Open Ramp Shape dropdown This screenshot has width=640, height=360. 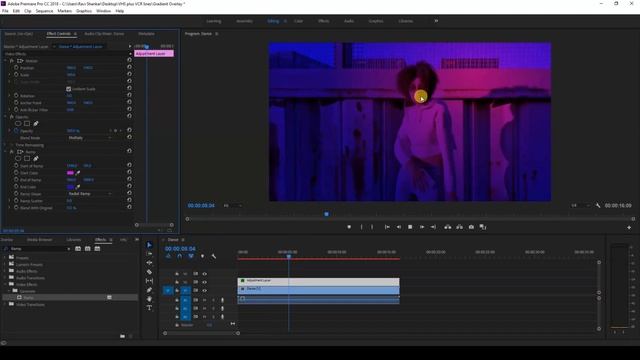90,194
